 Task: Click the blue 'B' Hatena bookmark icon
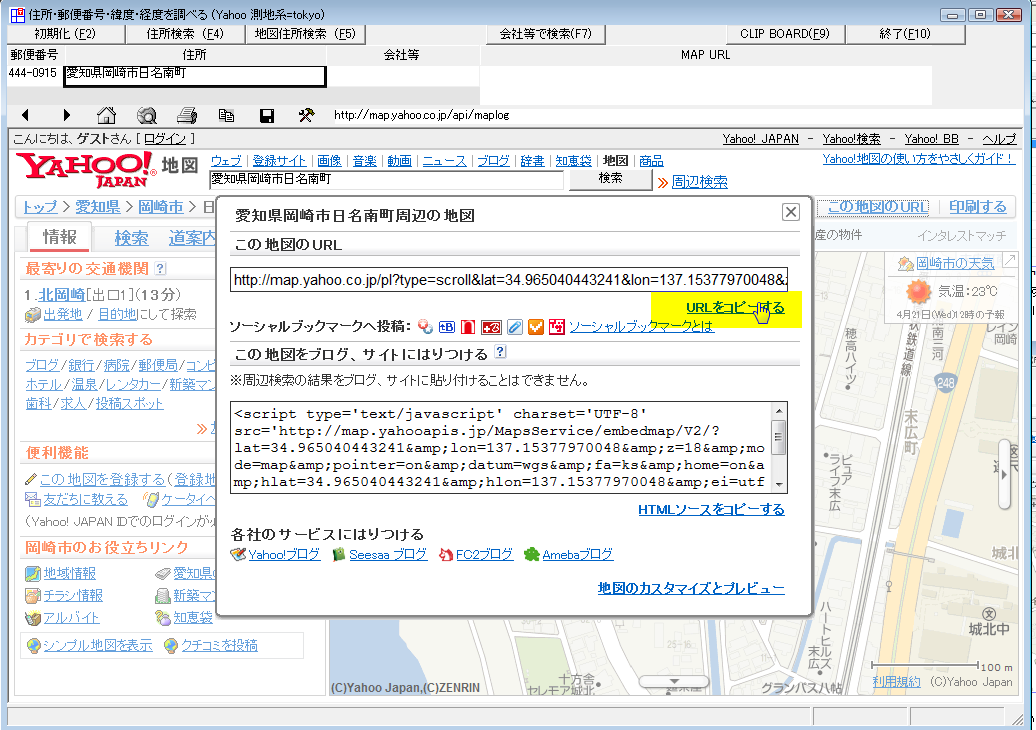(447, 326)
